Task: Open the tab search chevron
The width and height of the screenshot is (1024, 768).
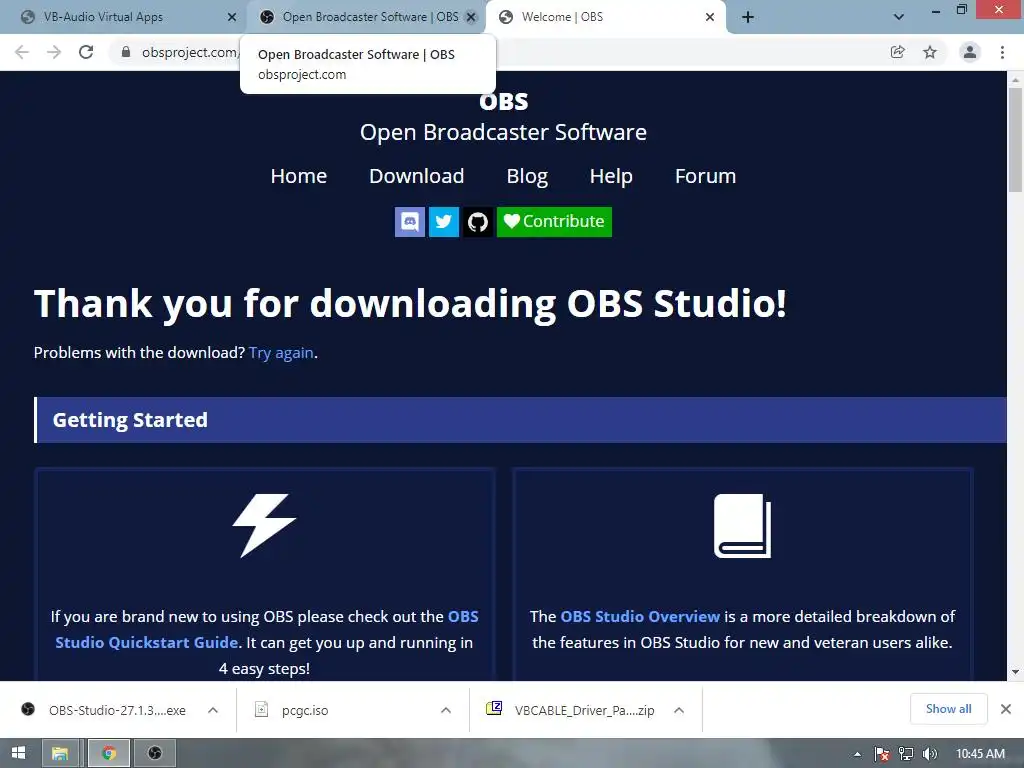Action: (x=899, y=17)
